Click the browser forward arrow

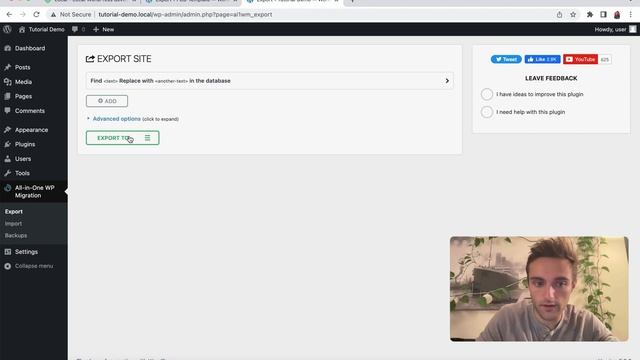pos(22,14)
